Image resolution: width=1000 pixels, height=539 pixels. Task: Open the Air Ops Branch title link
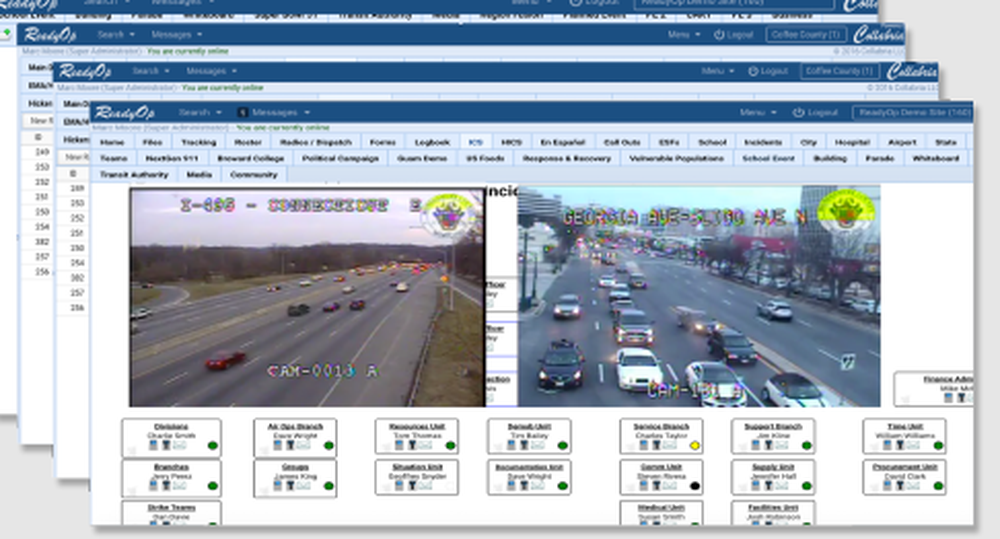tap(295, 426)
